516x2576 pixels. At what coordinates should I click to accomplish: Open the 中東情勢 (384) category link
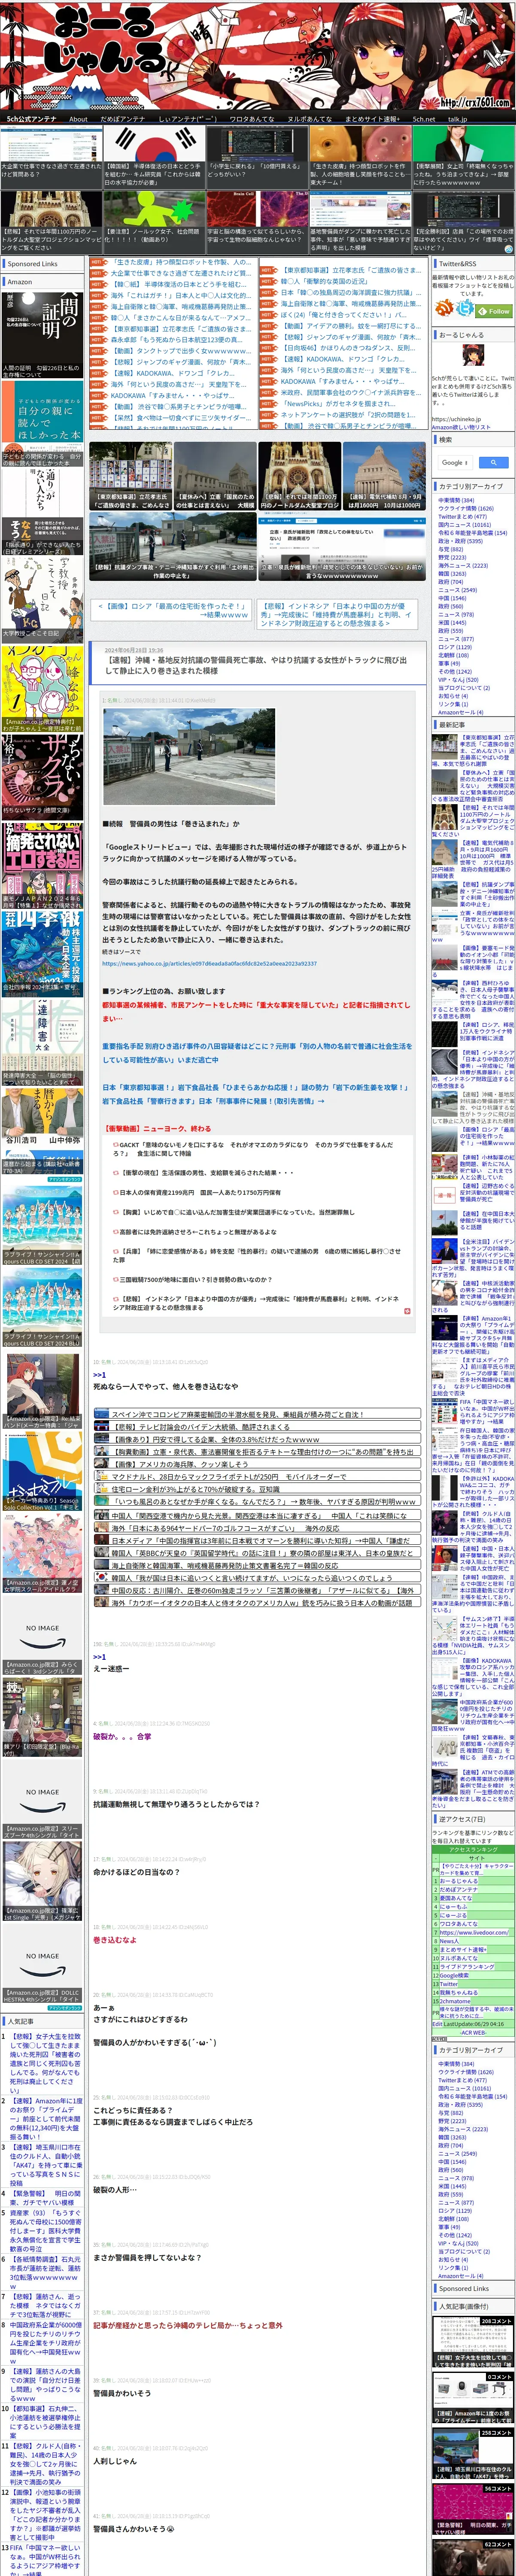coord(456,500)
